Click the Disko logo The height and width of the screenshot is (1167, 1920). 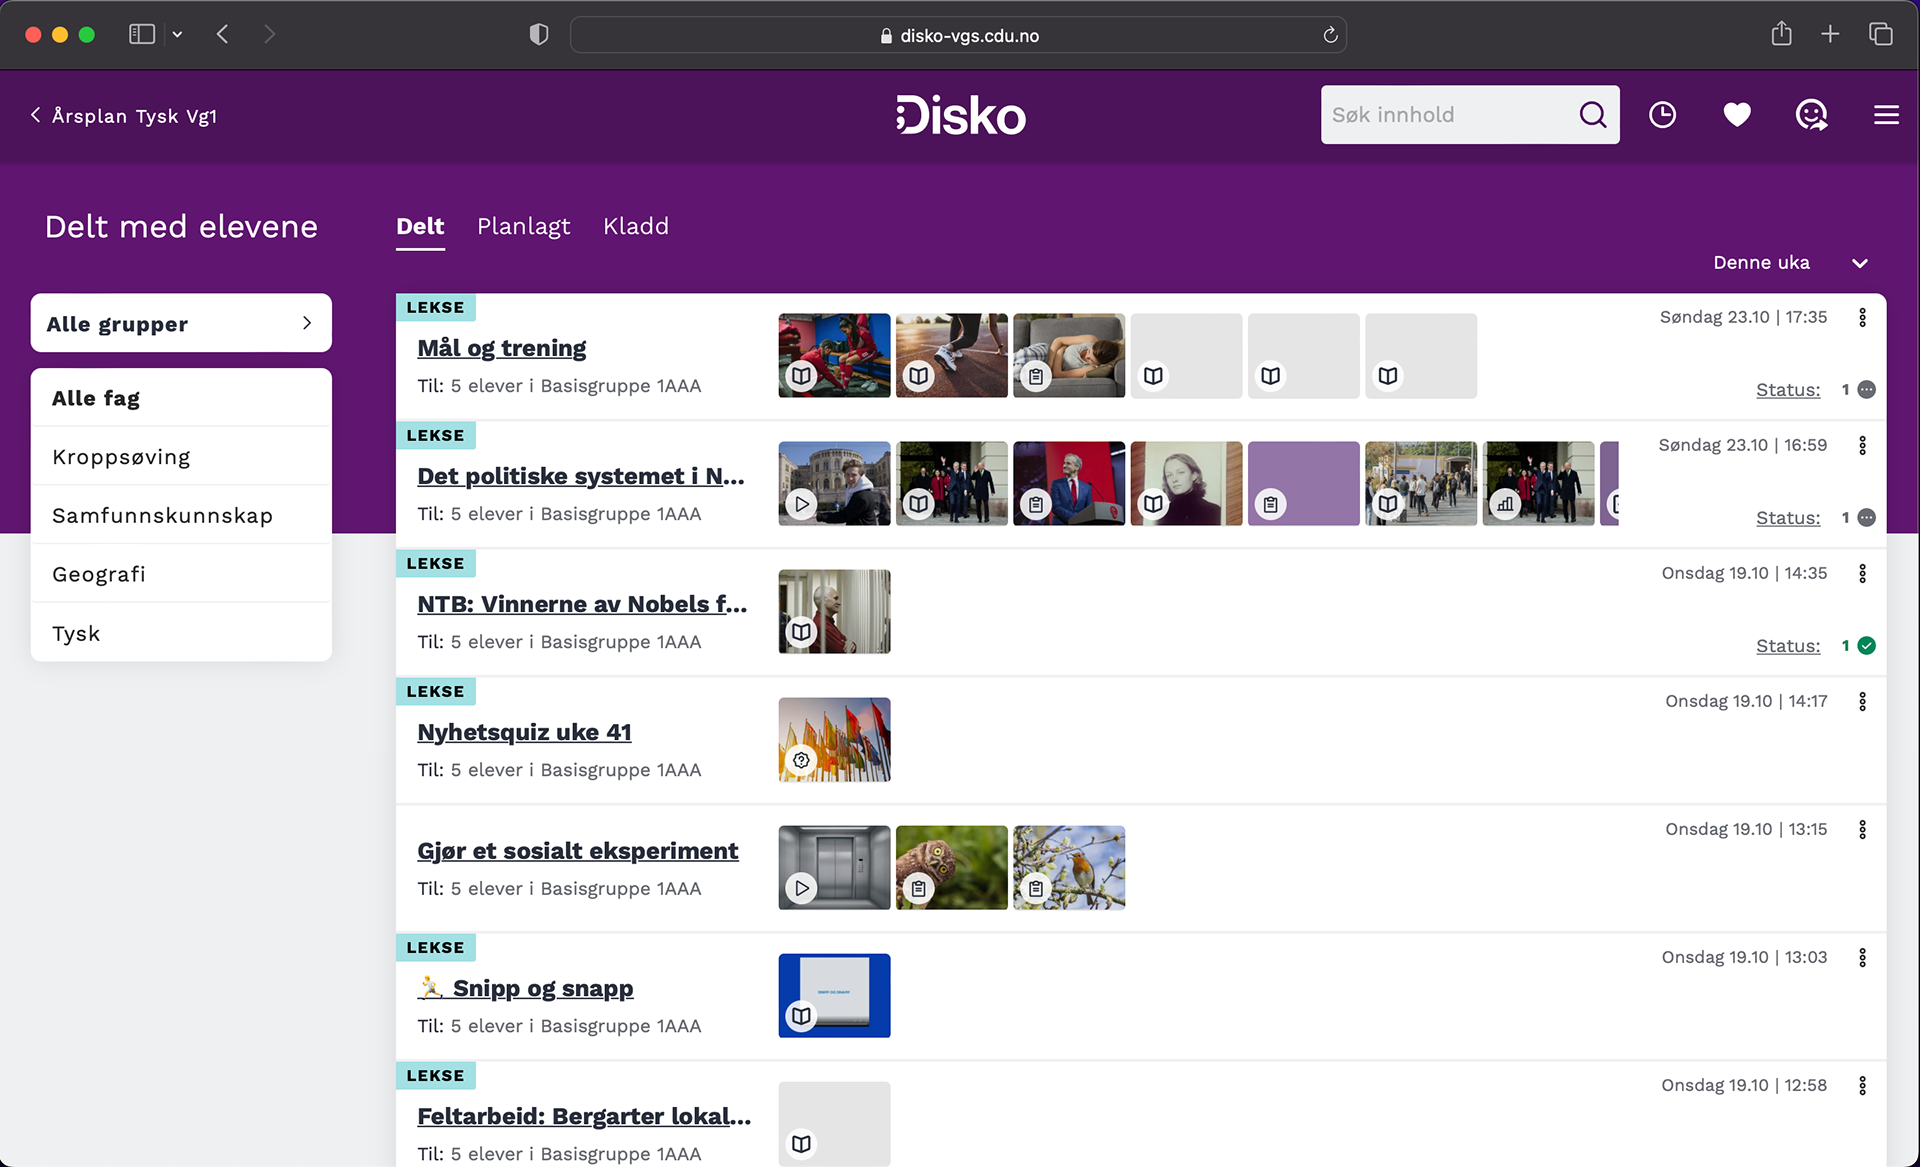pos(960,115)
